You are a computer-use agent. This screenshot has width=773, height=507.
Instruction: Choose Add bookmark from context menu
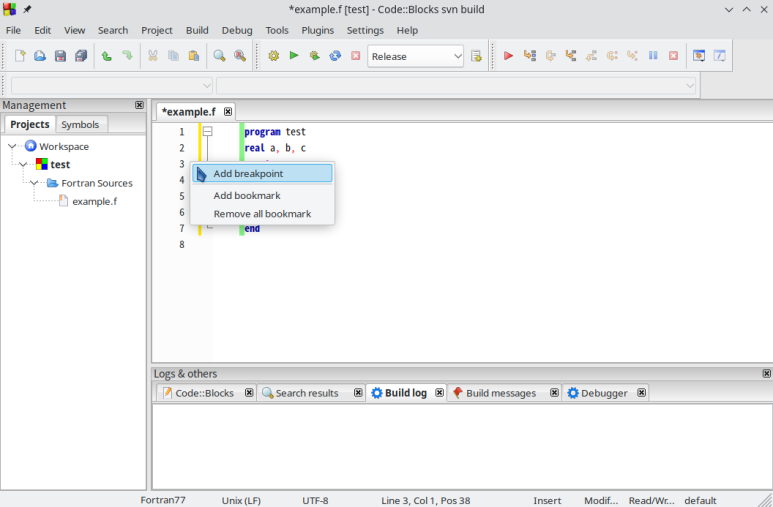262,195
